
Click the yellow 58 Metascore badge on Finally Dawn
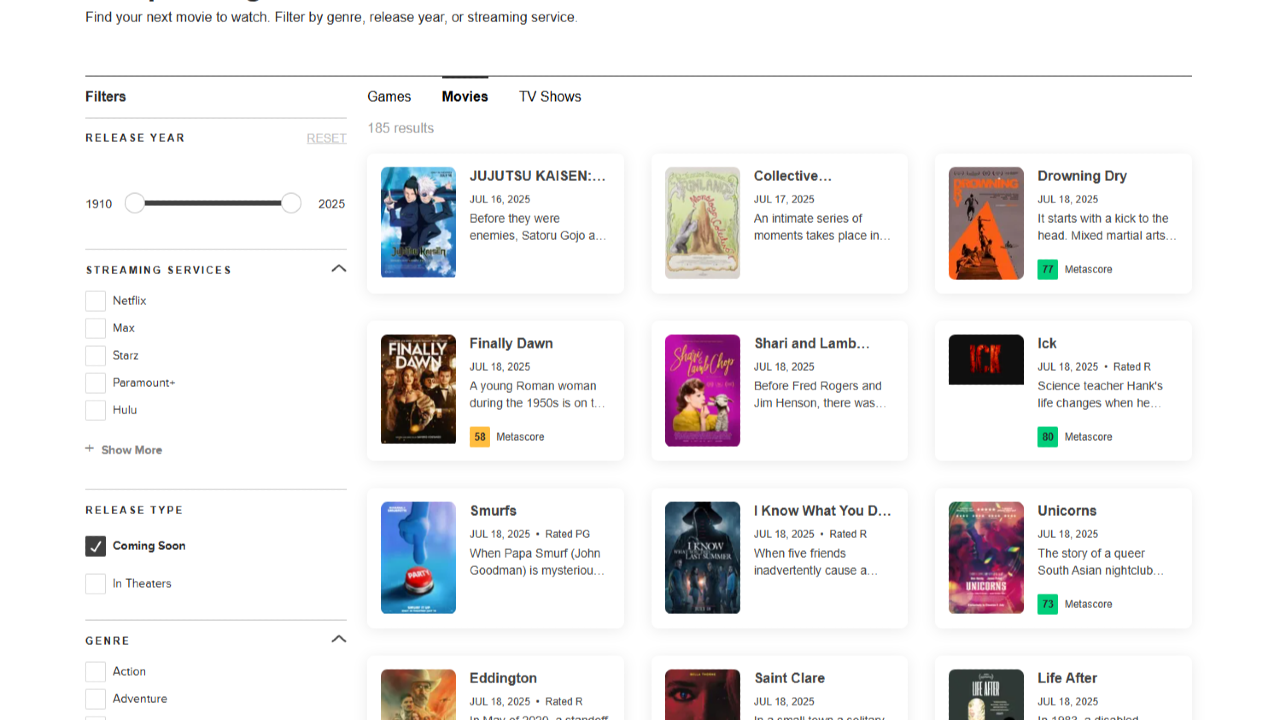click(480, 437)
